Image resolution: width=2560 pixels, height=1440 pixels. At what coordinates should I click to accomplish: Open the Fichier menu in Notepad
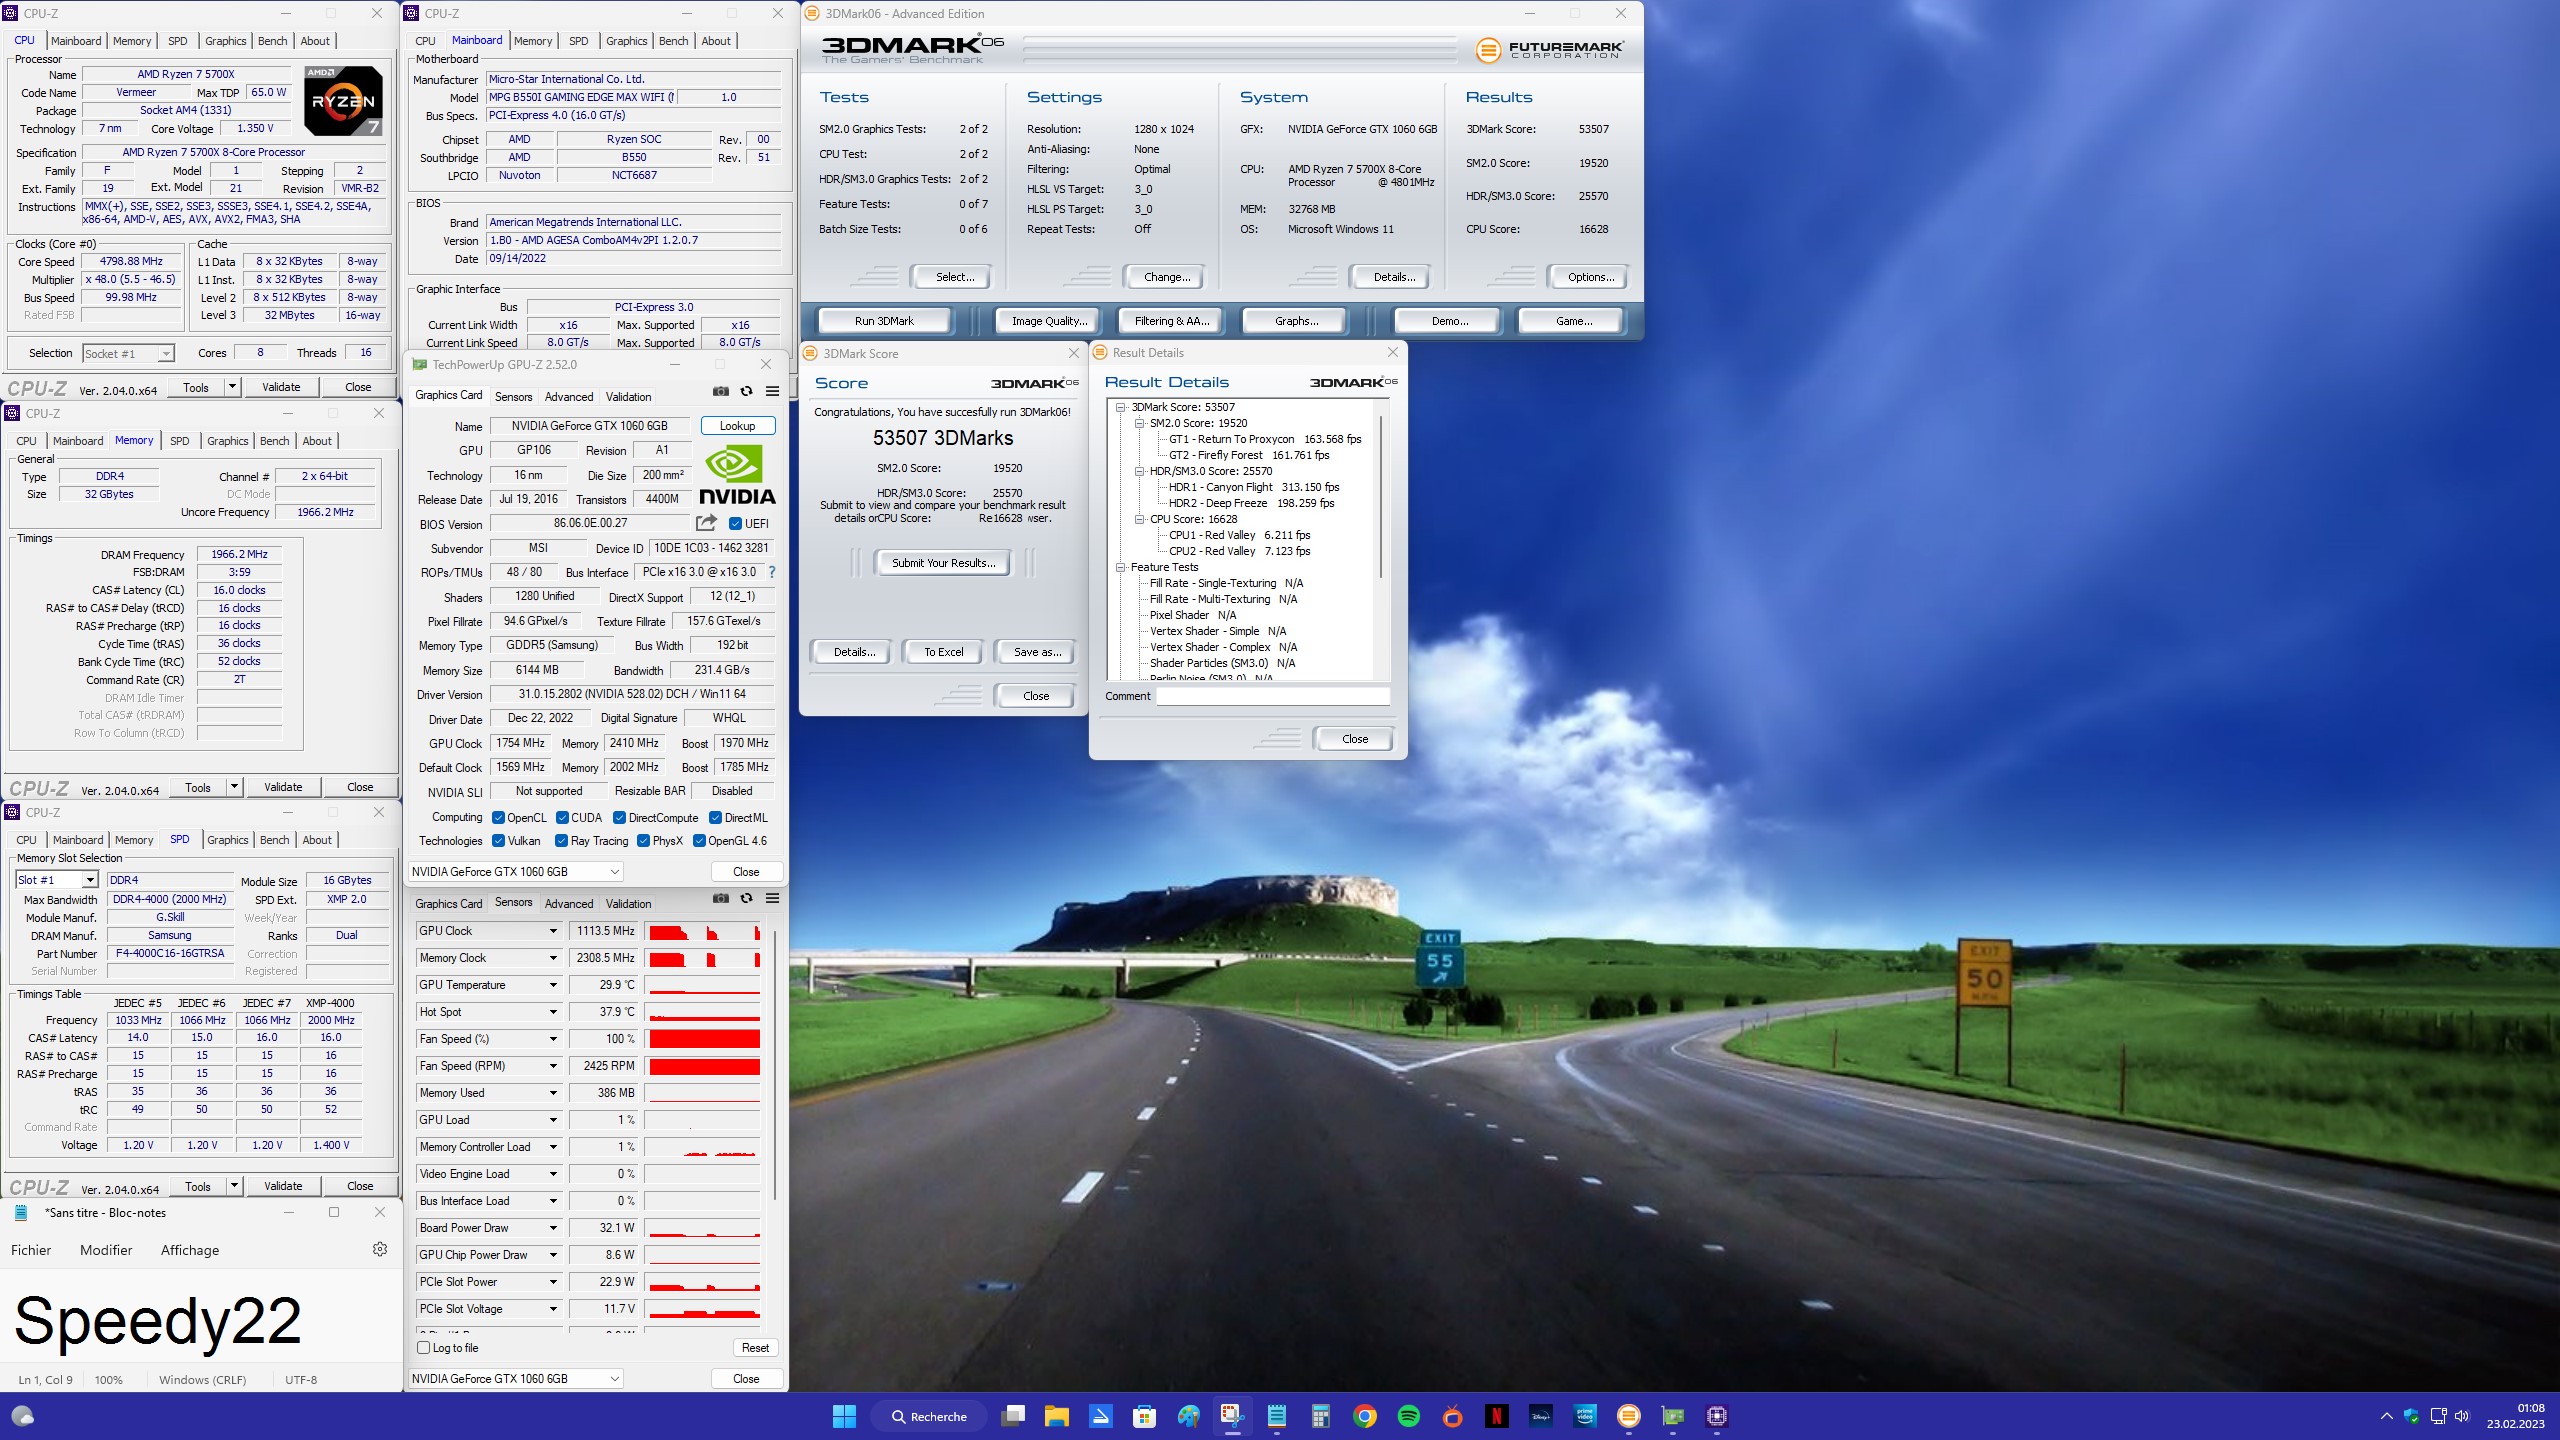click(31, 1250)
